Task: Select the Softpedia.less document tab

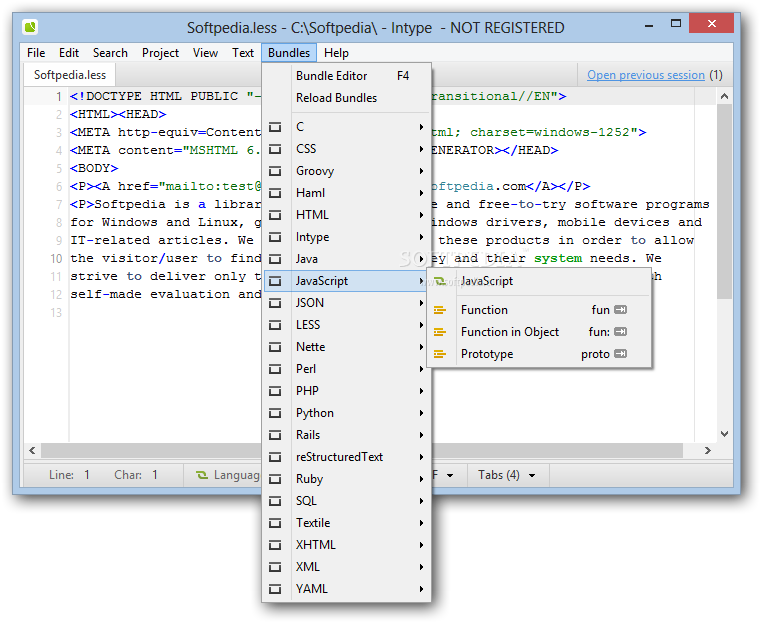Action: pos(70,75)
